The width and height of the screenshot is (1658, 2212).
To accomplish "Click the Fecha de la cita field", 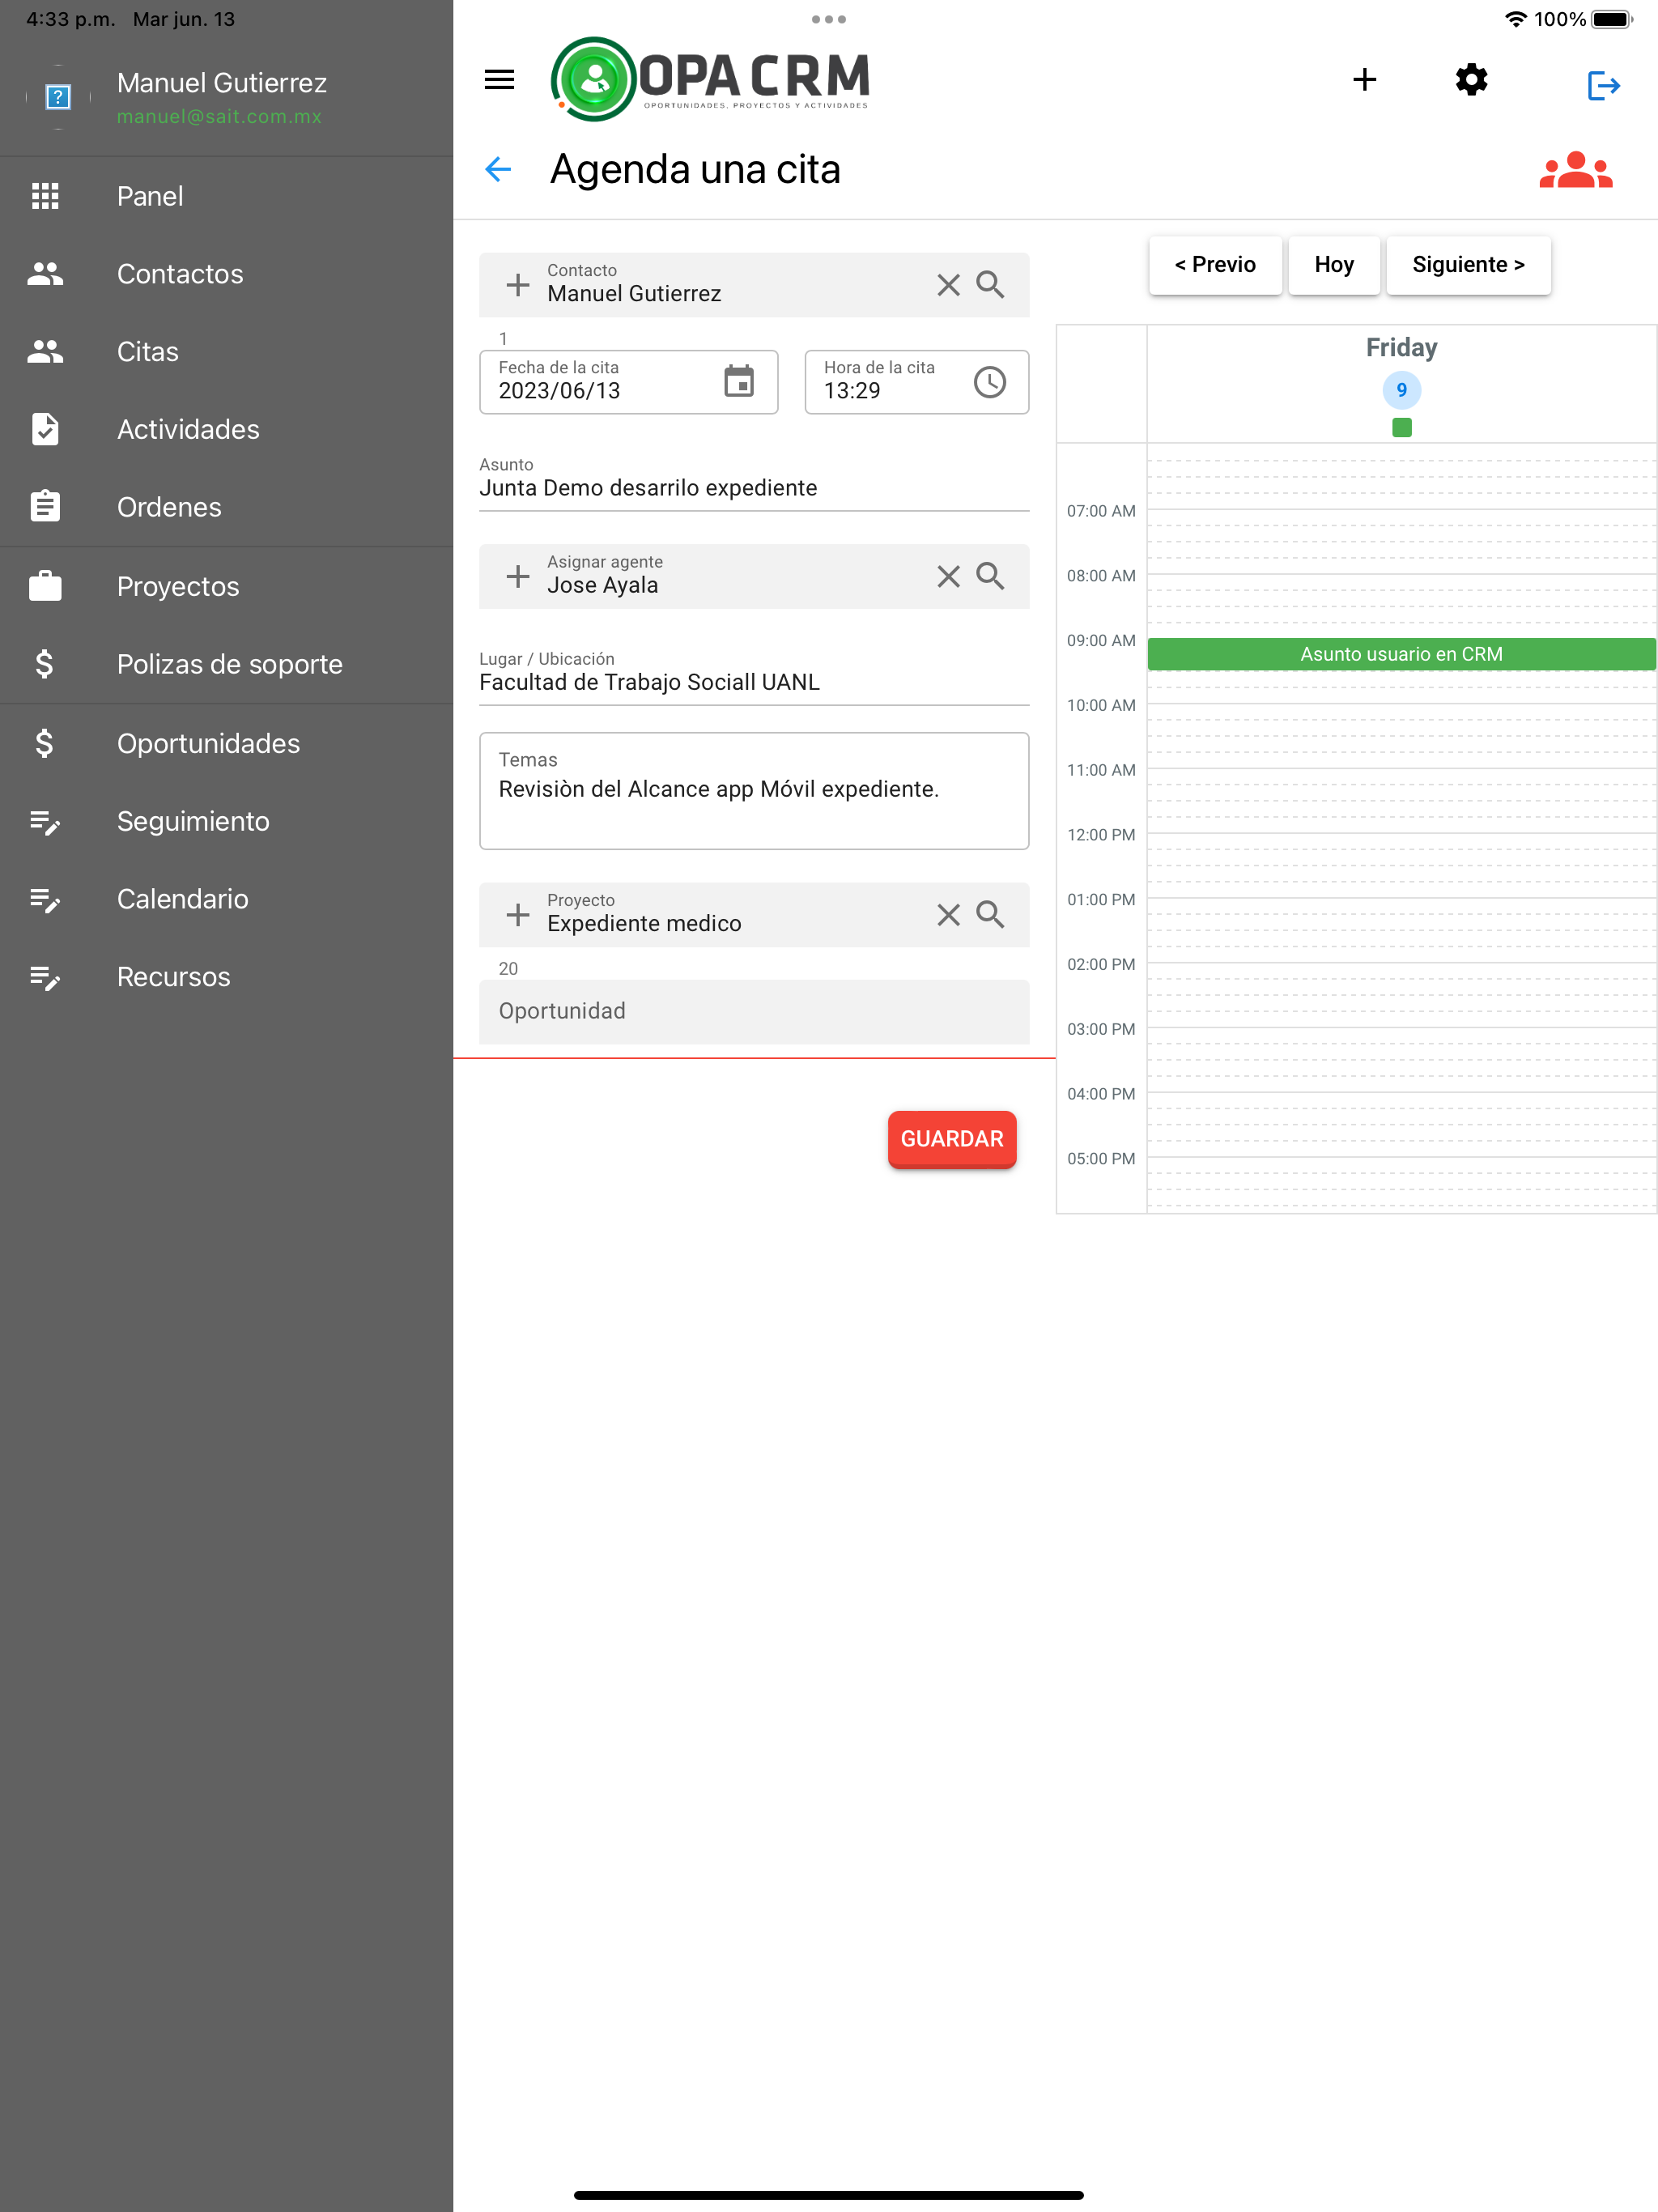I will pyautogui.click(x=628, y=382).
